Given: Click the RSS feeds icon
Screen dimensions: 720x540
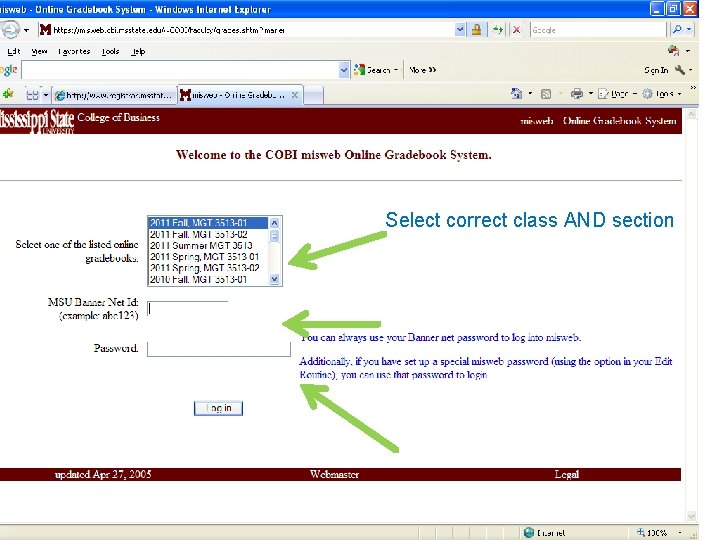Looking at the screenshot, I should pos(546,94).
